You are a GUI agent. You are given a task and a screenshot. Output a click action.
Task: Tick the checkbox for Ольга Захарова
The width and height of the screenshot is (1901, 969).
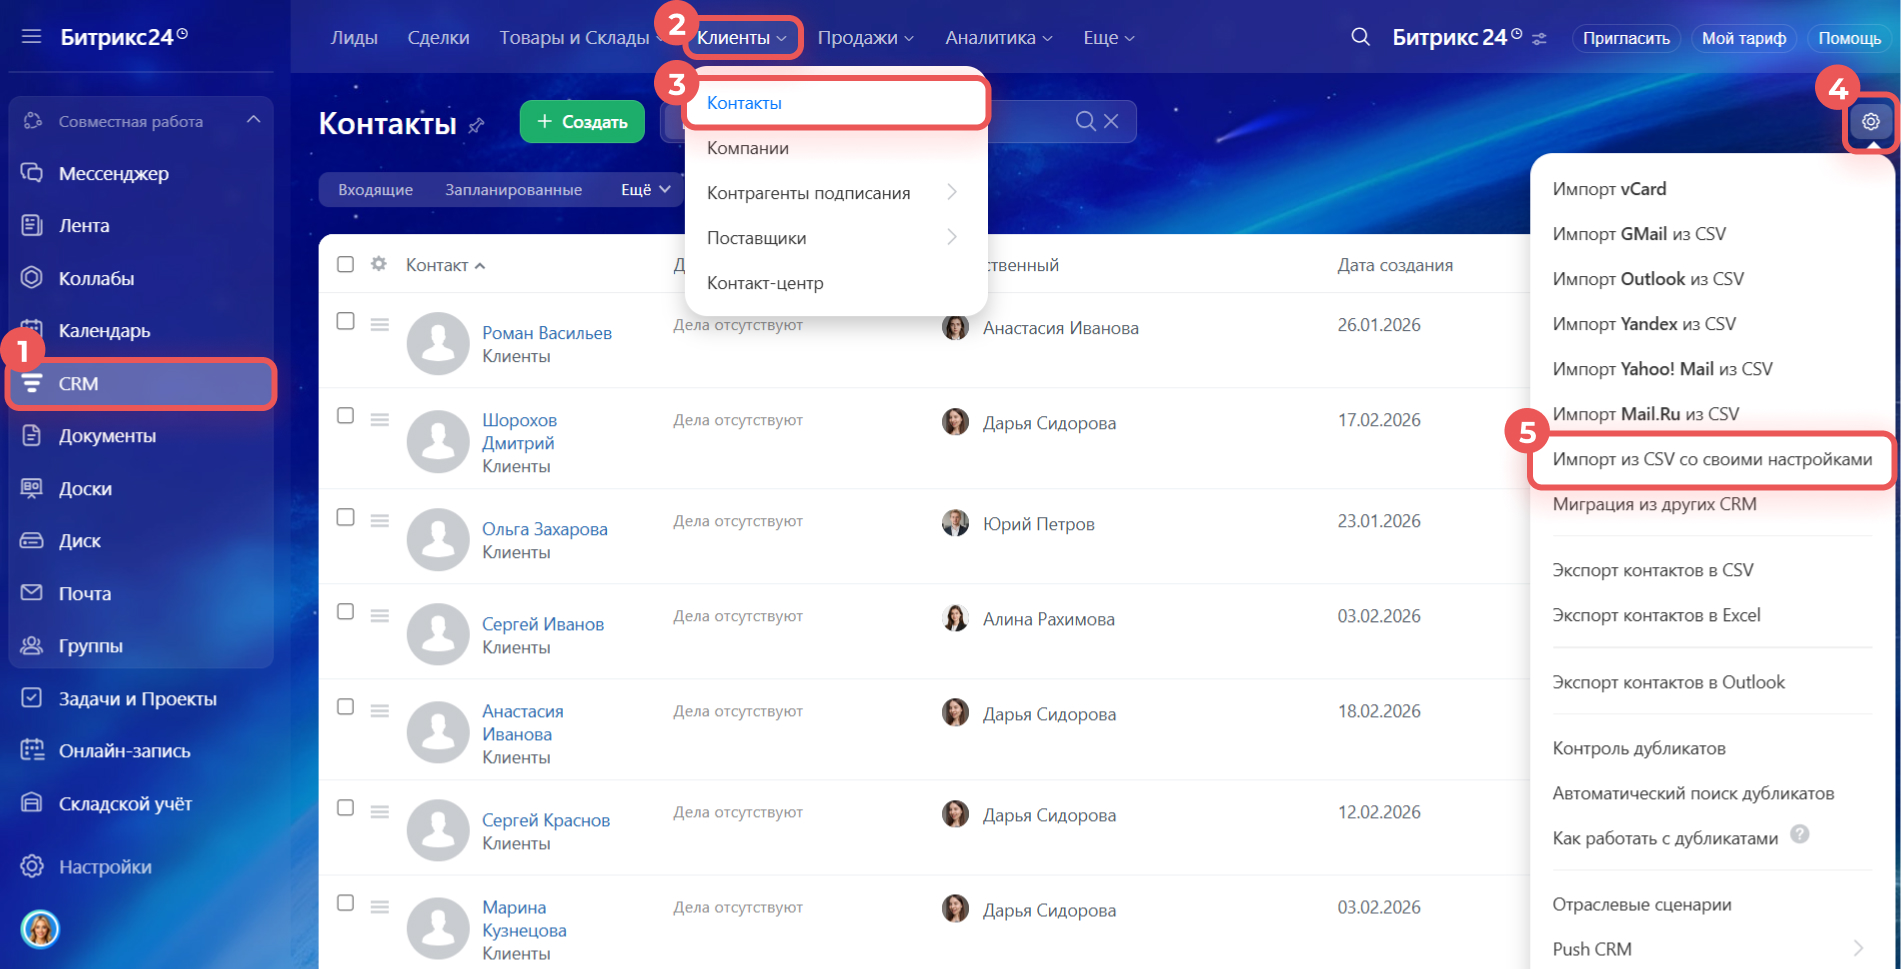click(345, 517)
